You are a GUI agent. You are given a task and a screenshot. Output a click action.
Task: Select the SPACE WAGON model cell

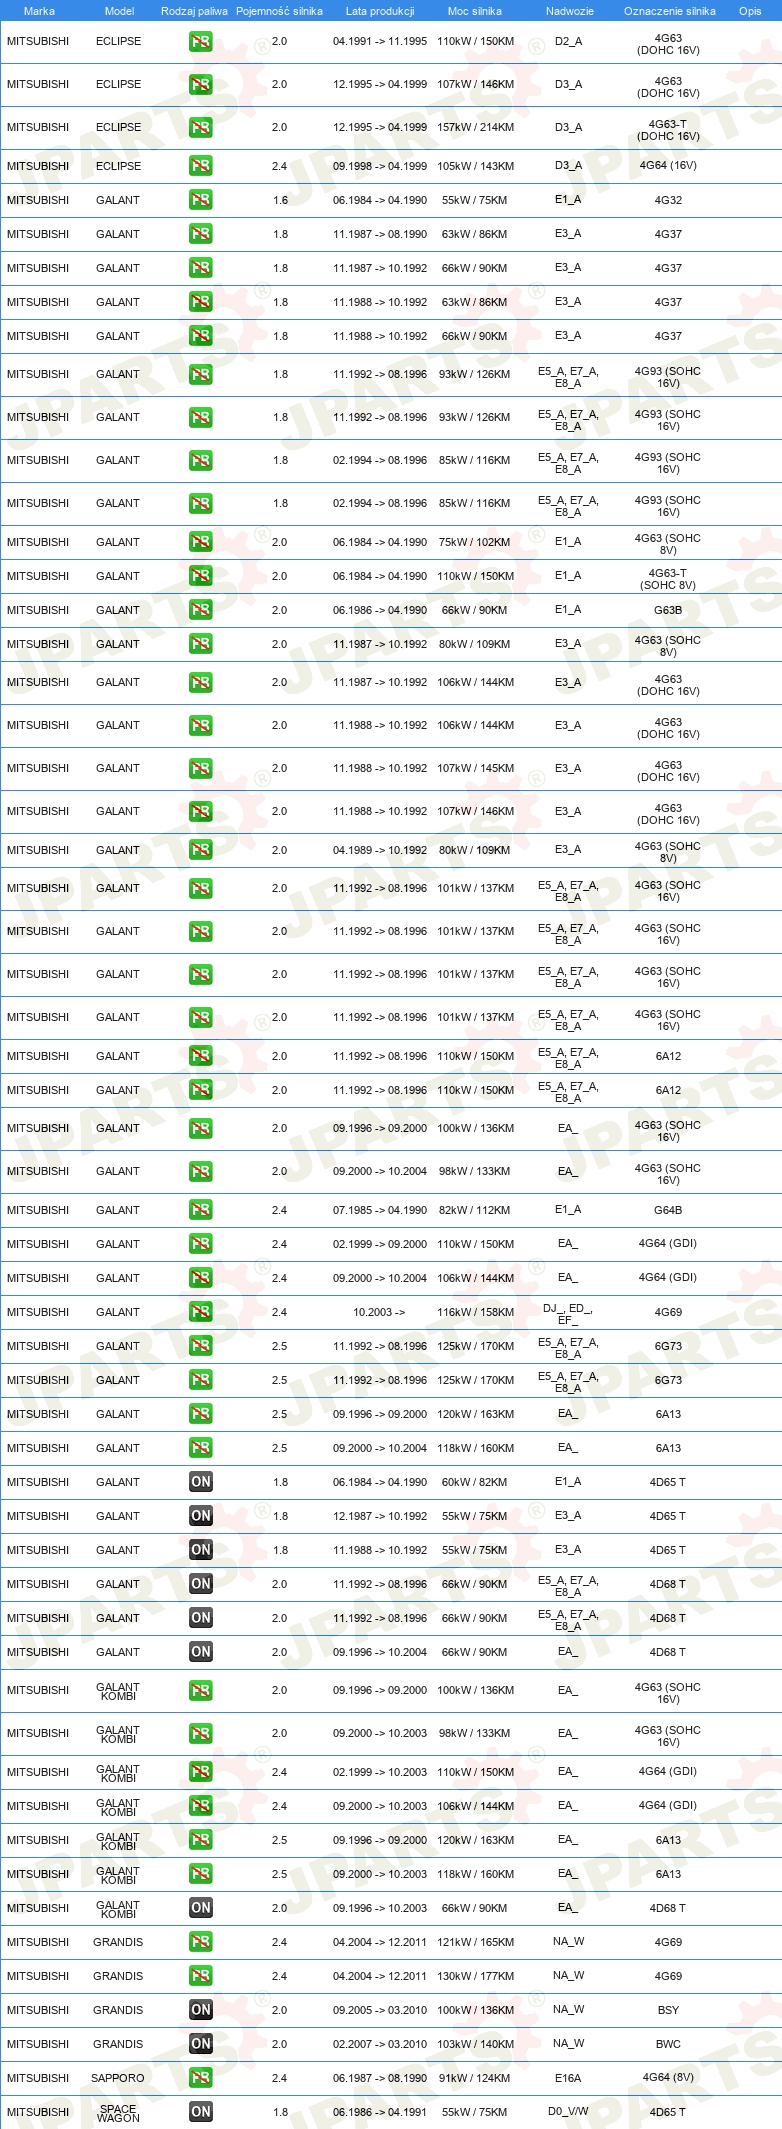point(118,2112)
